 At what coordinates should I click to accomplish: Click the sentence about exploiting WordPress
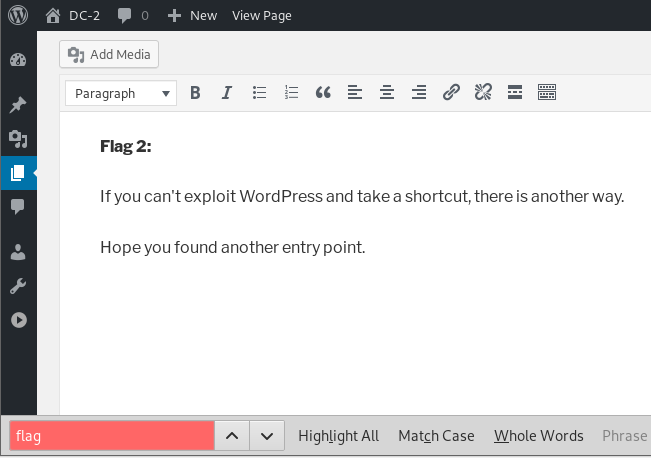[362, 196]
